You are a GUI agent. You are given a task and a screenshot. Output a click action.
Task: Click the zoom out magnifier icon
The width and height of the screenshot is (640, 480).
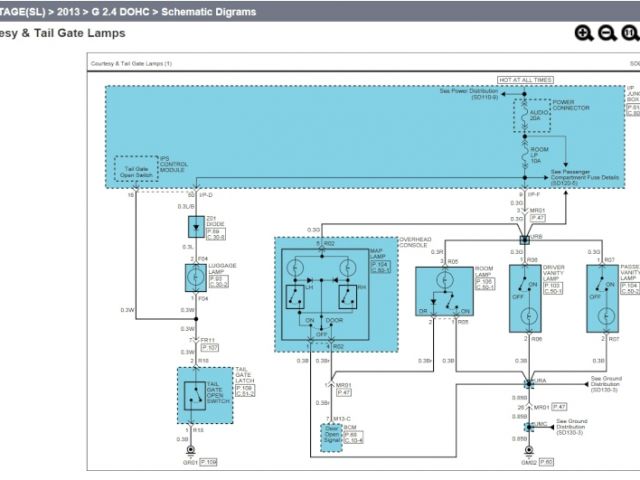(x=607, y=33)
